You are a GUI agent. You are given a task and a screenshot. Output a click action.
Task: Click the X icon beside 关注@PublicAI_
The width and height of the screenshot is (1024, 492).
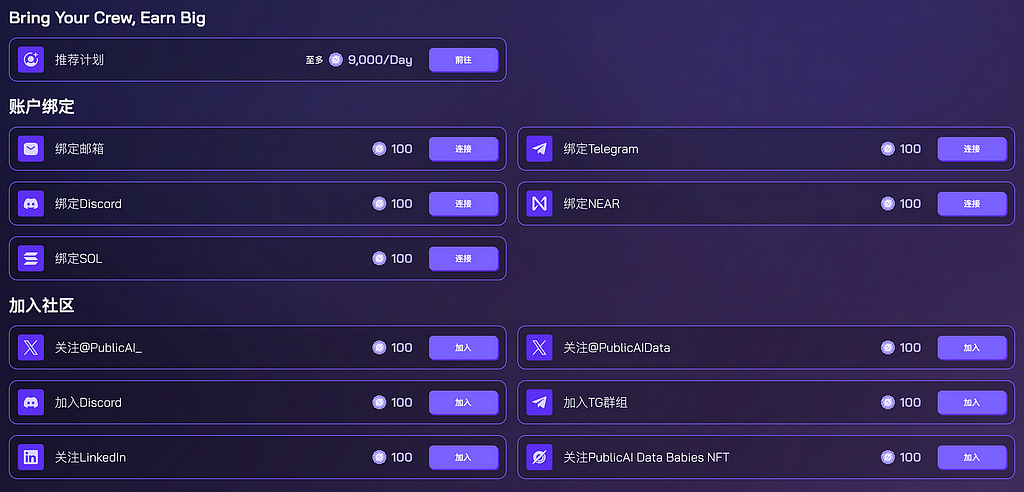coord(31,348)
